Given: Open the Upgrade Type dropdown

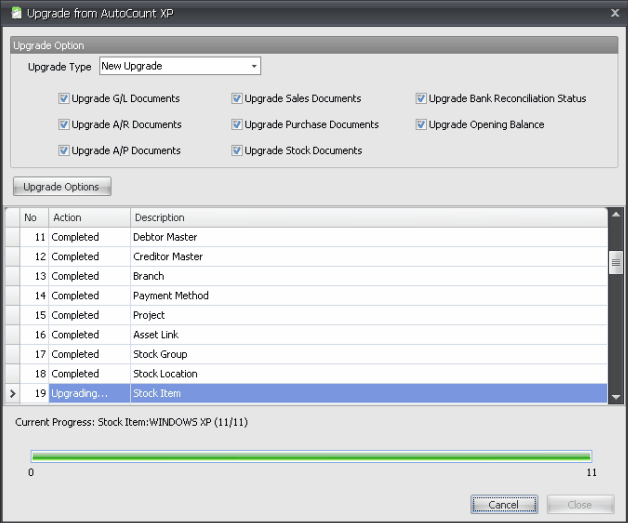Looking at the screenshot, I should tap(254, 67).
